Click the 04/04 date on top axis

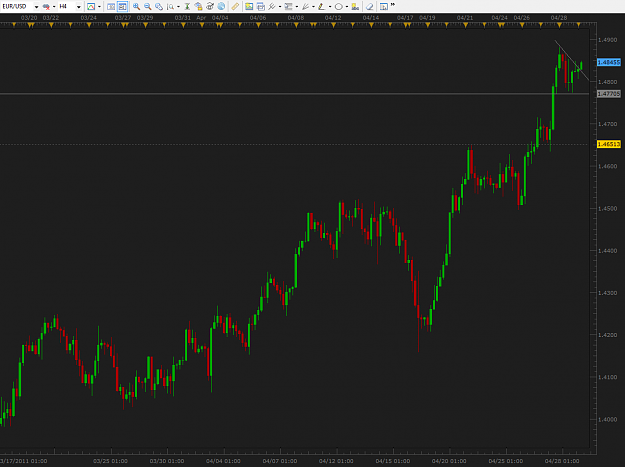220,18
